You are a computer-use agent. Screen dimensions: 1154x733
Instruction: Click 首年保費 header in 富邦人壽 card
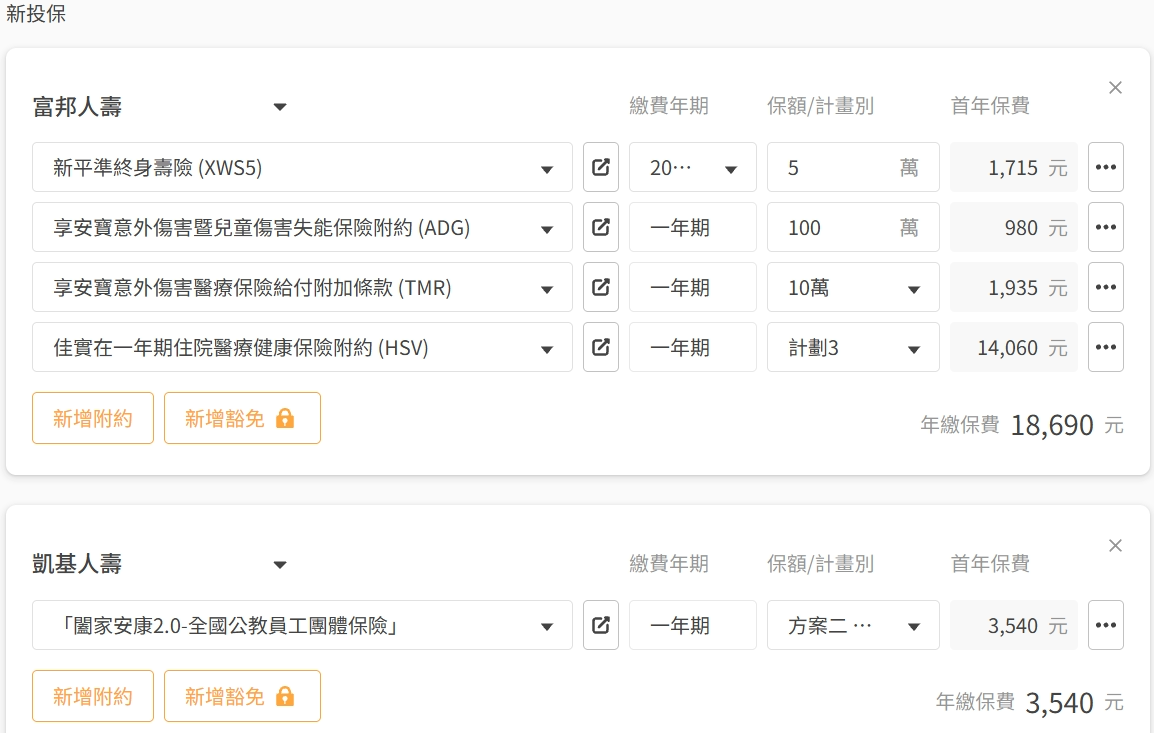click(x=990, y=106)
